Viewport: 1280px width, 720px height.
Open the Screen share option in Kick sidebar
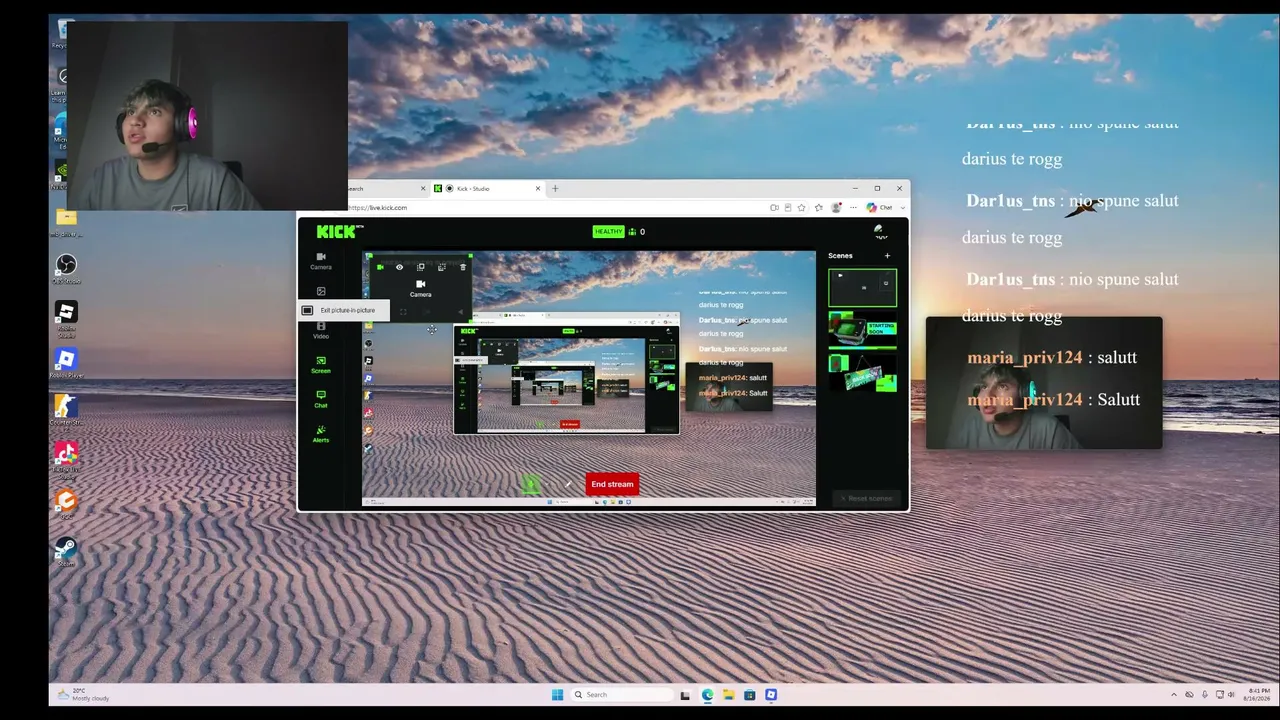point(321,364)
